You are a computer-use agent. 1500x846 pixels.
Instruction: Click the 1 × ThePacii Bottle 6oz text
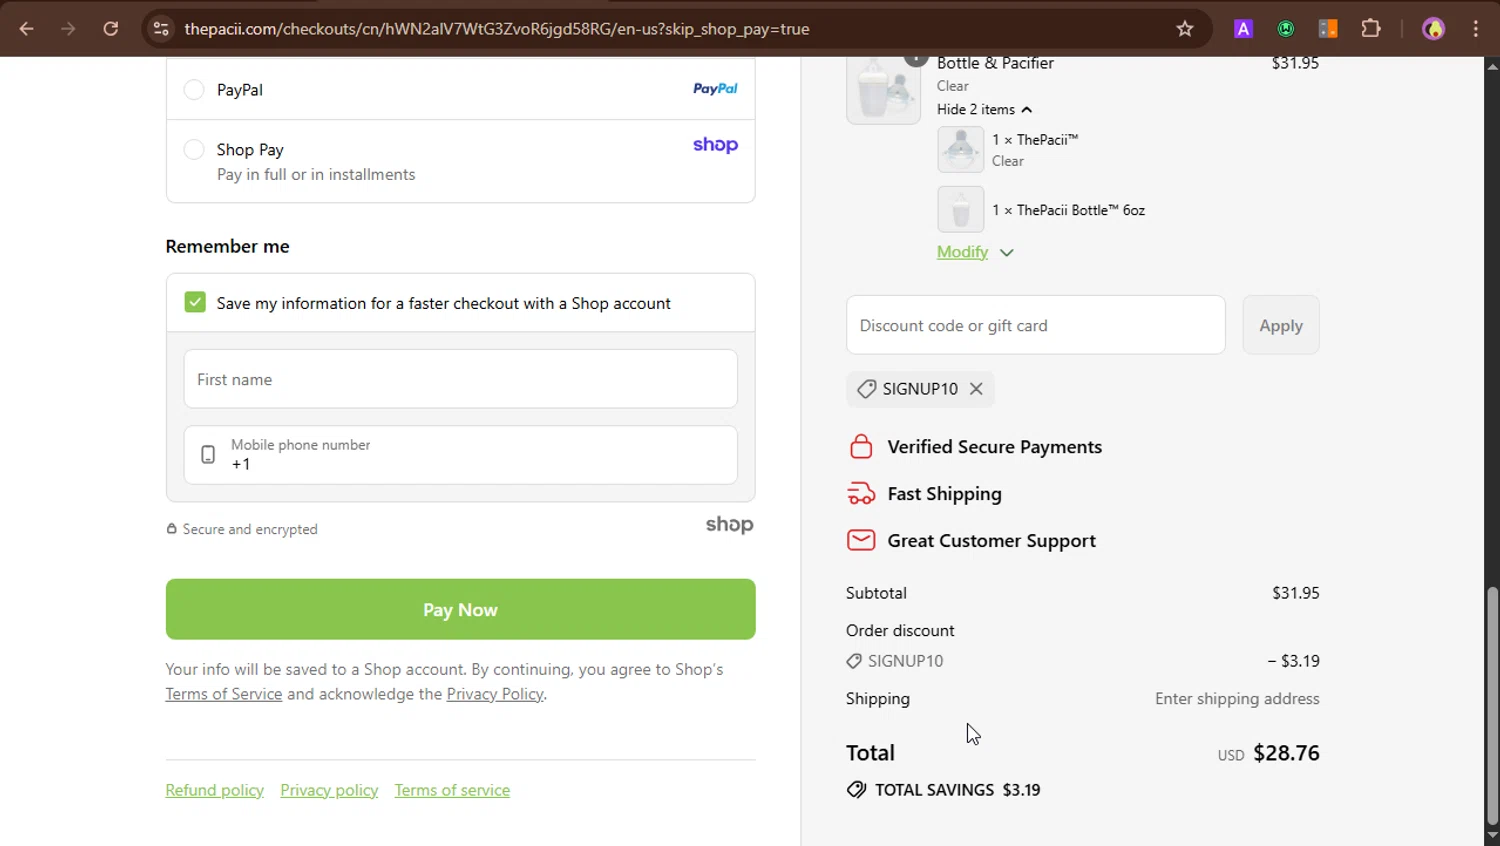pos(1069,210)
